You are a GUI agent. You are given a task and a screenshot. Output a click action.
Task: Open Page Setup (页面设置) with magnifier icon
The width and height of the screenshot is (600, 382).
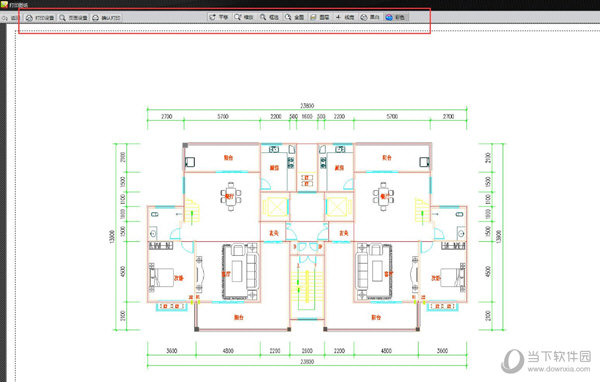pyautogui.click(x=73, y=18)
